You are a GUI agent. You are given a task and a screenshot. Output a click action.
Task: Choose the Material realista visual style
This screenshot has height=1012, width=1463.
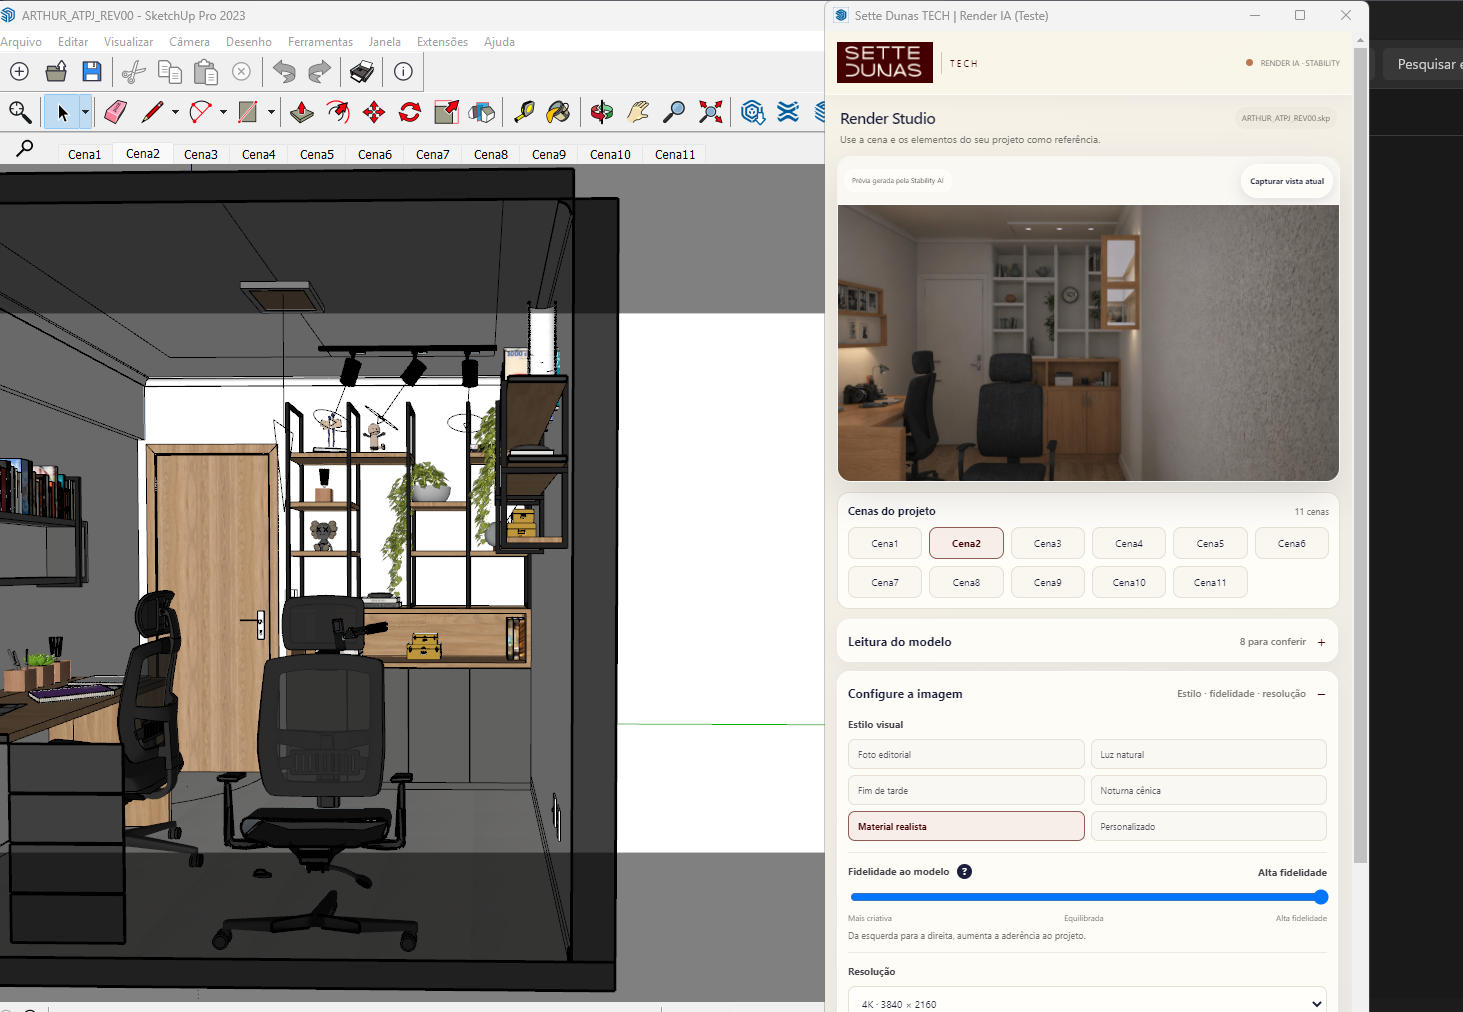[x=966, y=826]
